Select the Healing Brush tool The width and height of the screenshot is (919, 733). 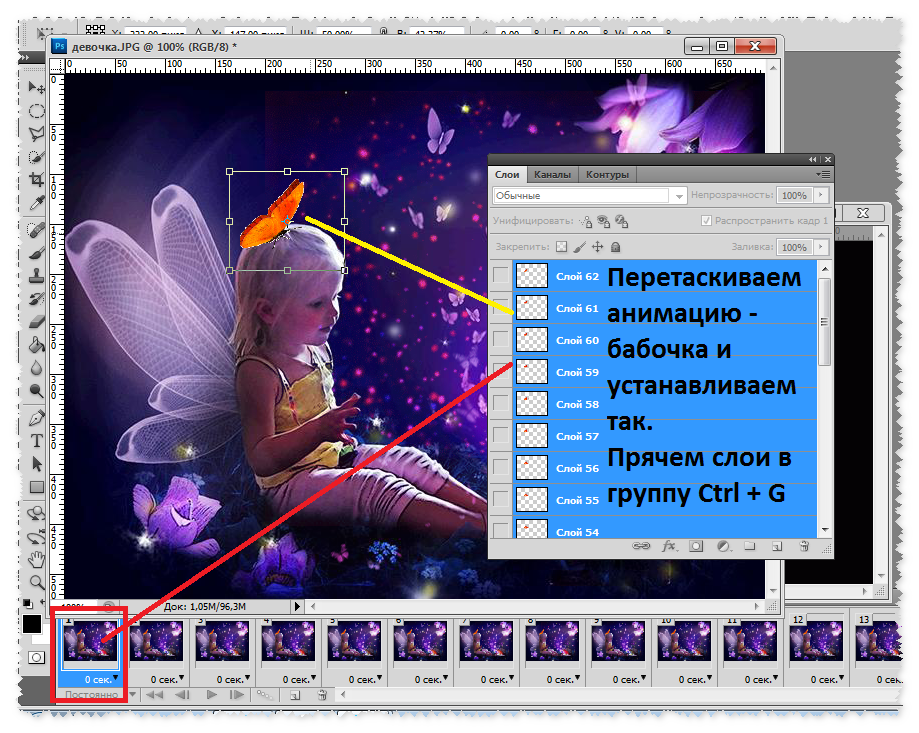36,230
